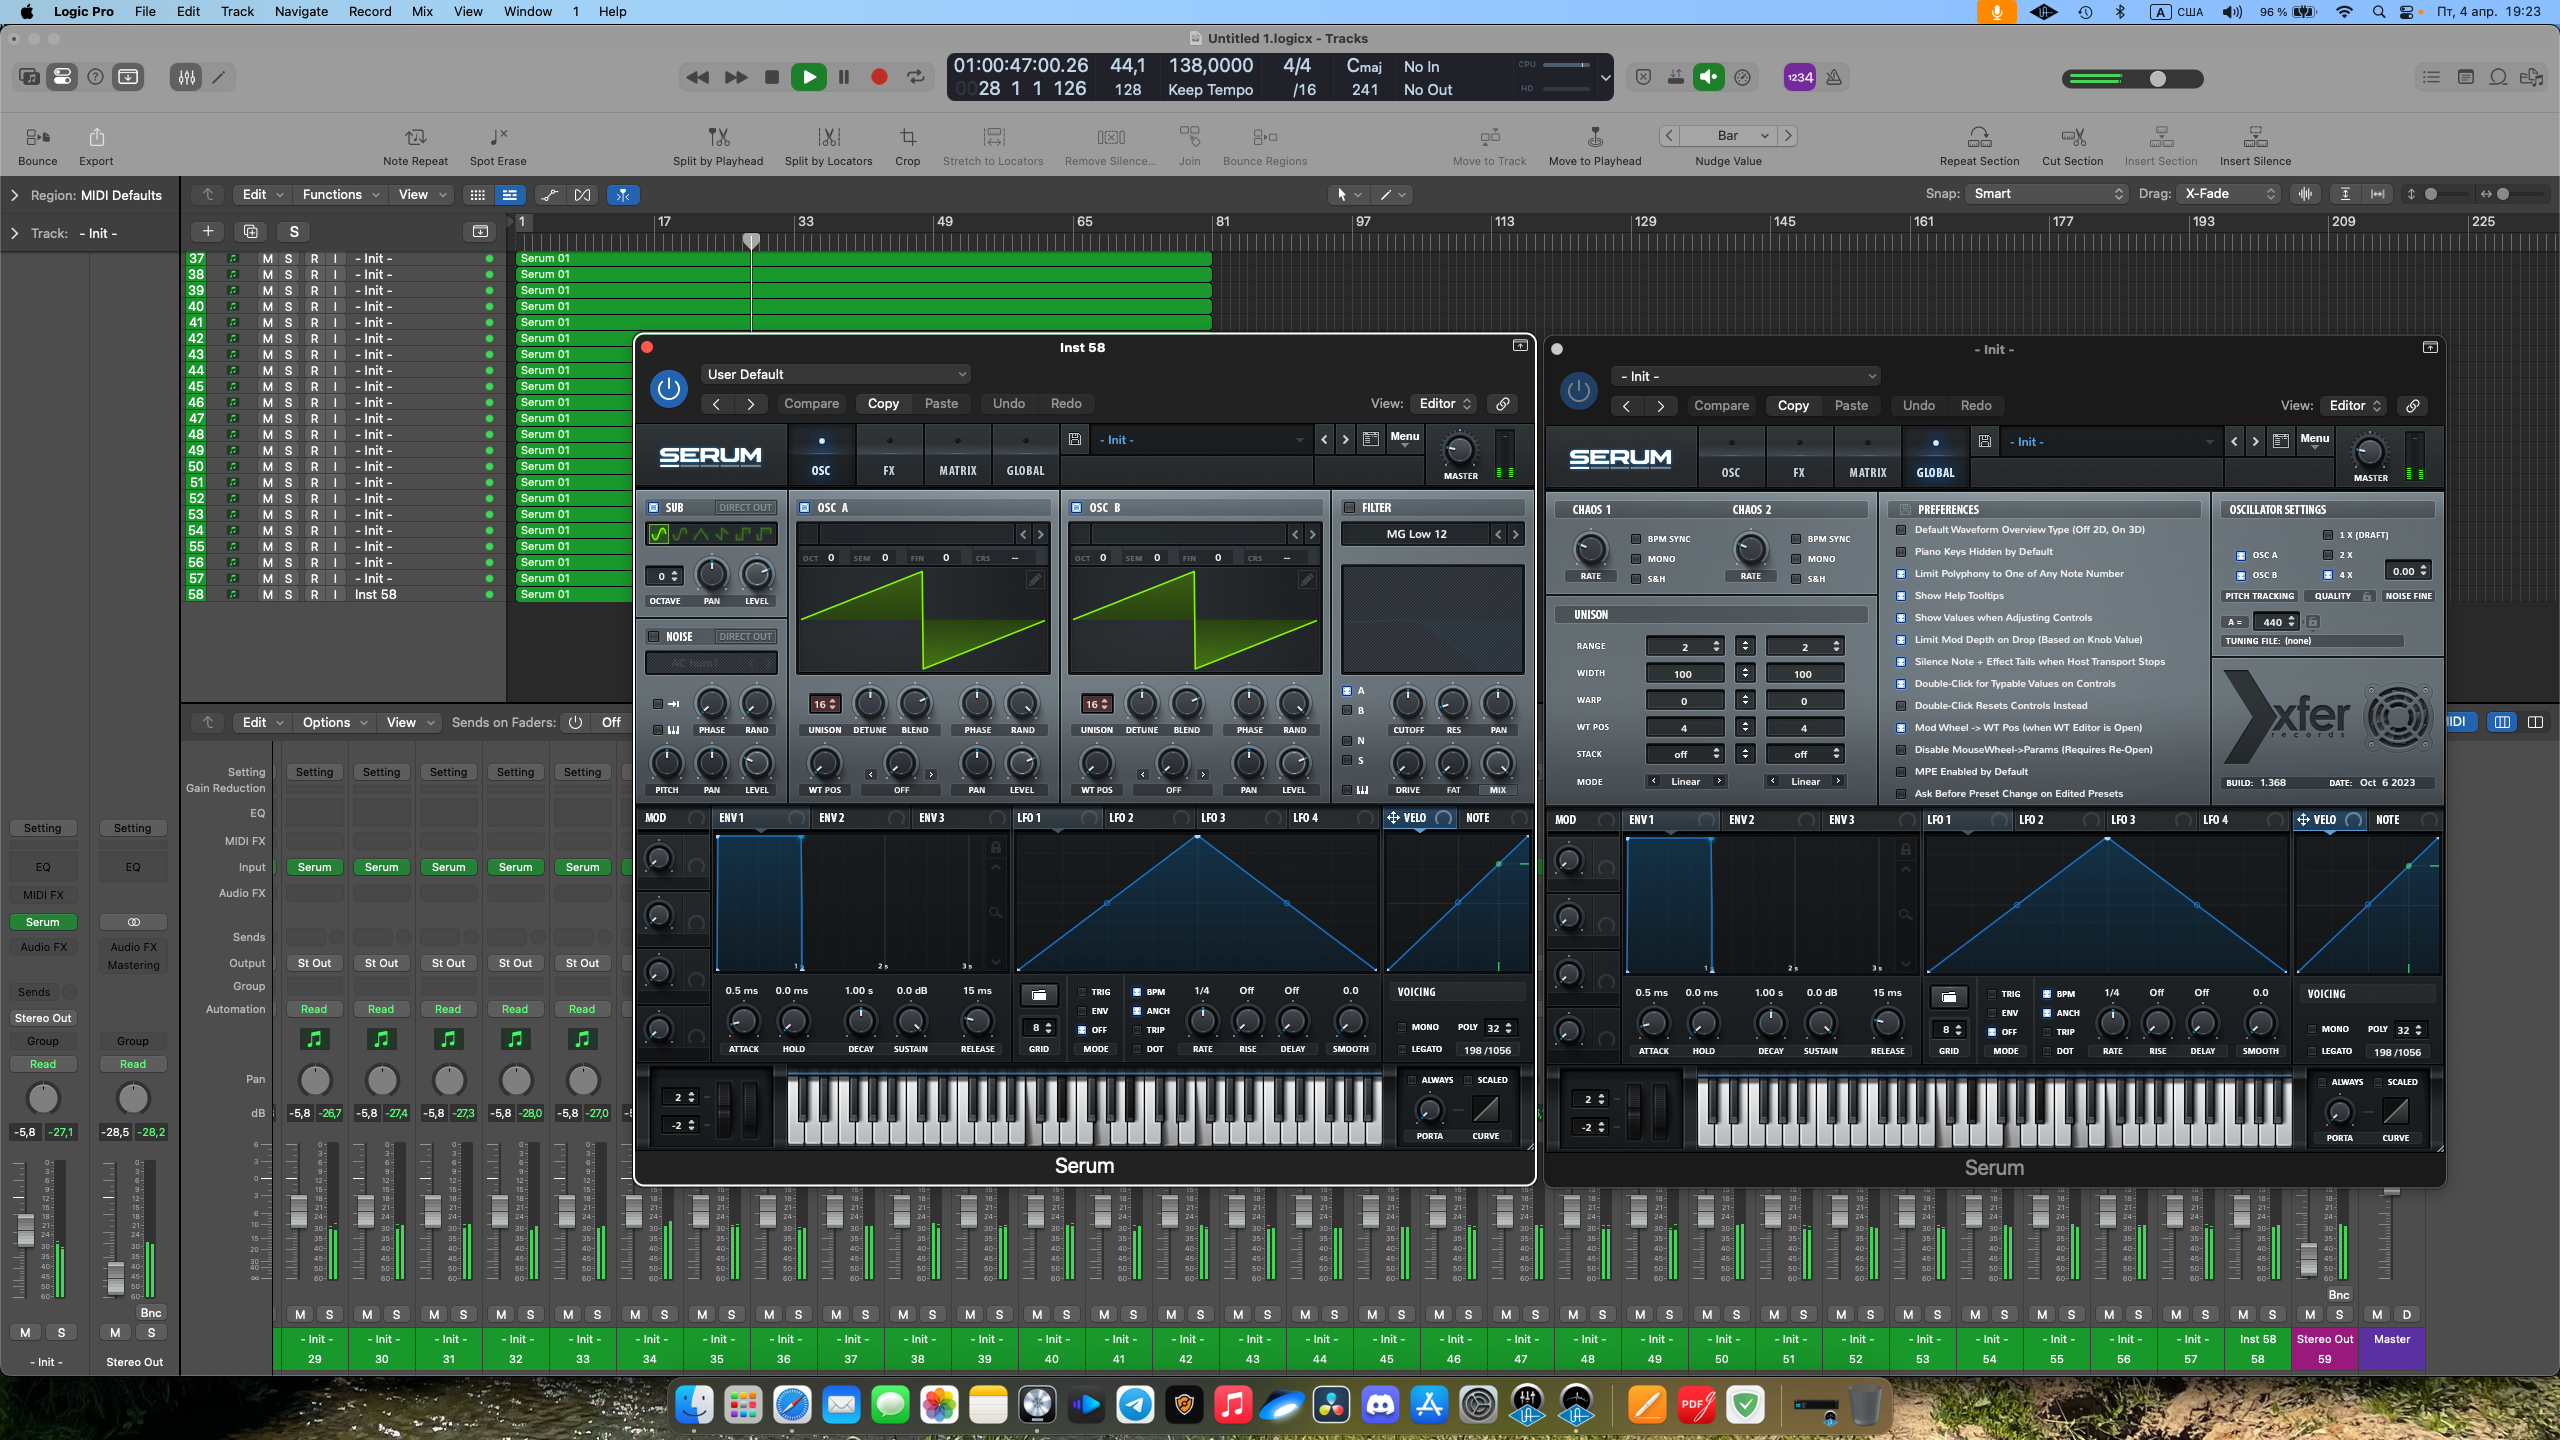Toggle power button of Inst 58 plugin
Image resolution: width=2560 pixels, height=1440 pixels.
pyautogui.click(x=669, y=389)
